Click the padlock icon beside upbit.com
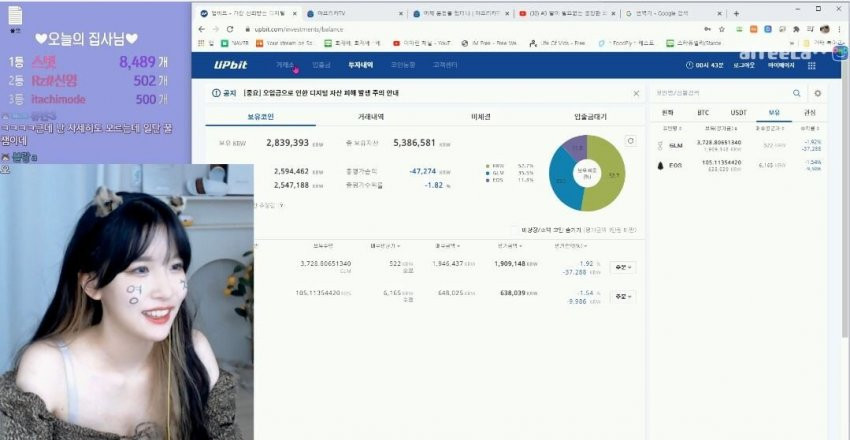 248,29
